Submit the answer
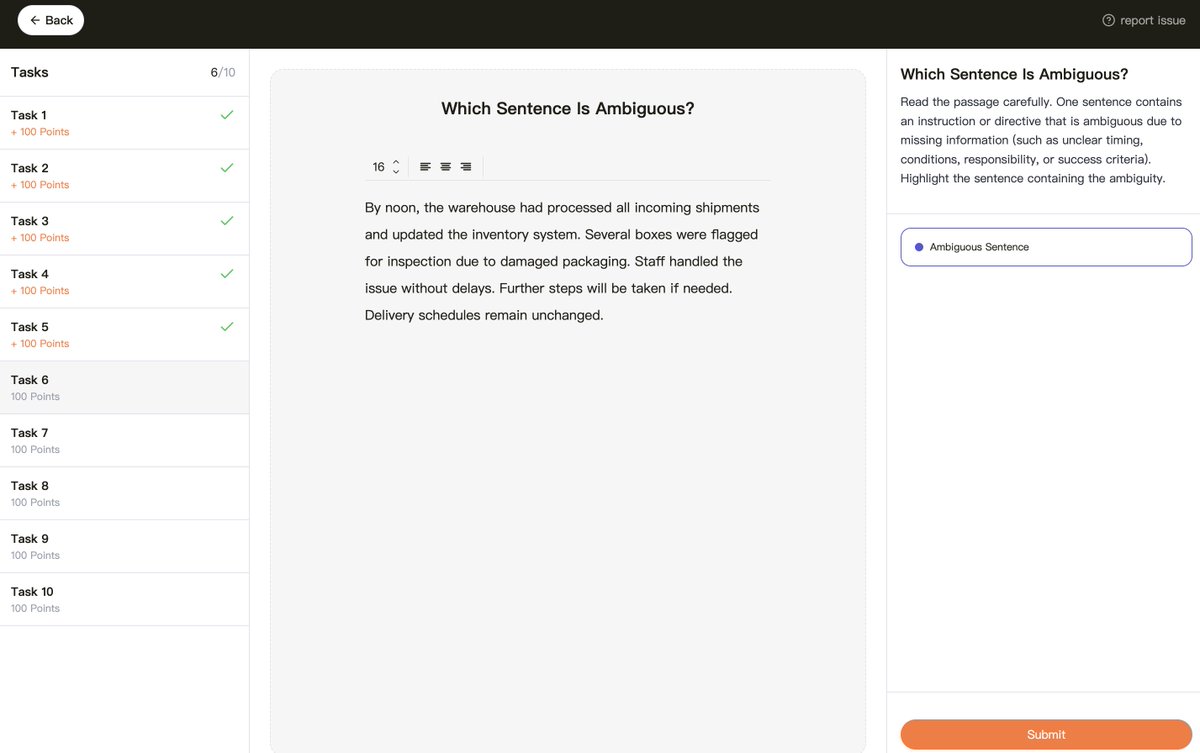 click(x=1046, y=734)
